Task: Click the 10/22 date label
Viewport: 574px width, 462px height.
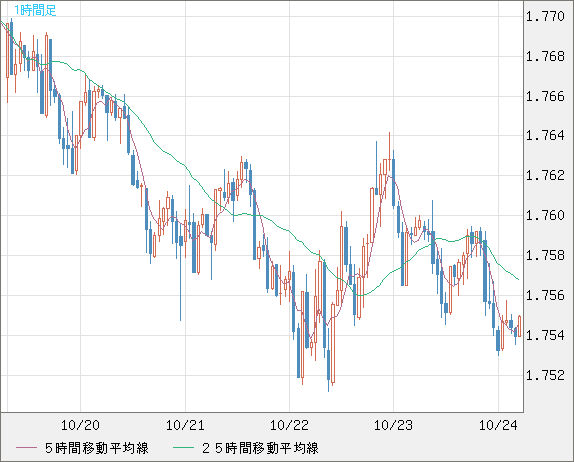Action: click(x=289, y=425)
